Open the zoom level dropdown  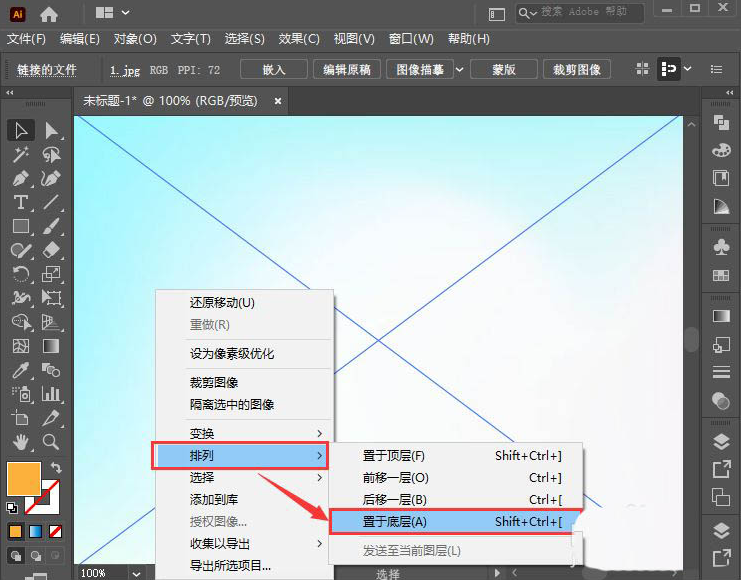tap(136, 573)
